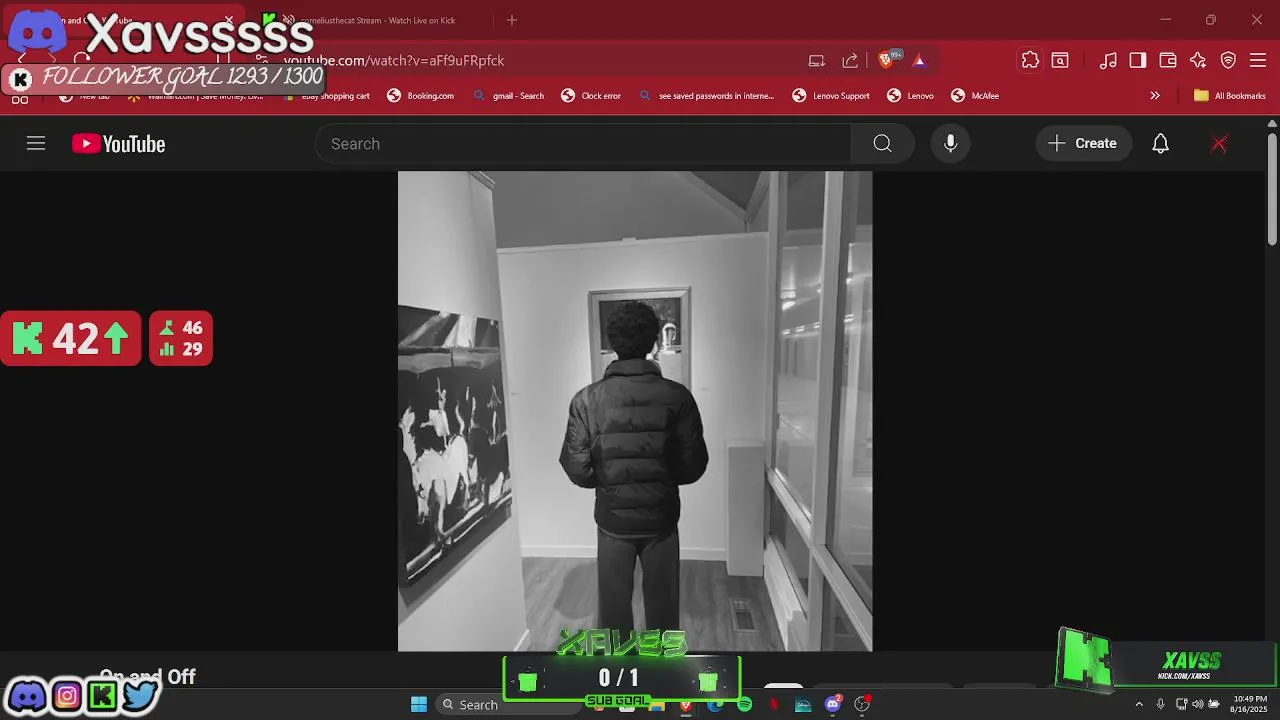Open the McAfee bookmark
Viewport: 1280px width, 720px height.
[x=975, y=96]
